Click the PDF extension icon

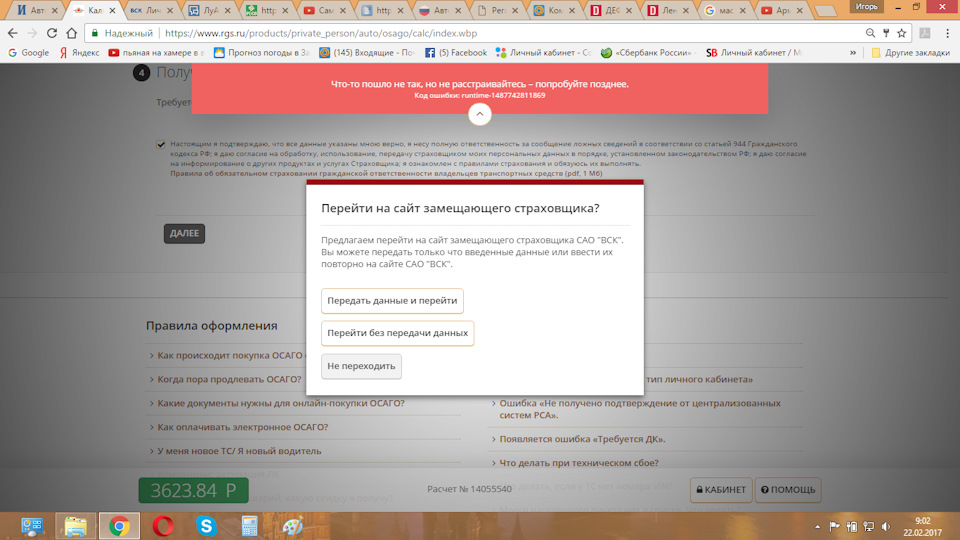[924, 33]
